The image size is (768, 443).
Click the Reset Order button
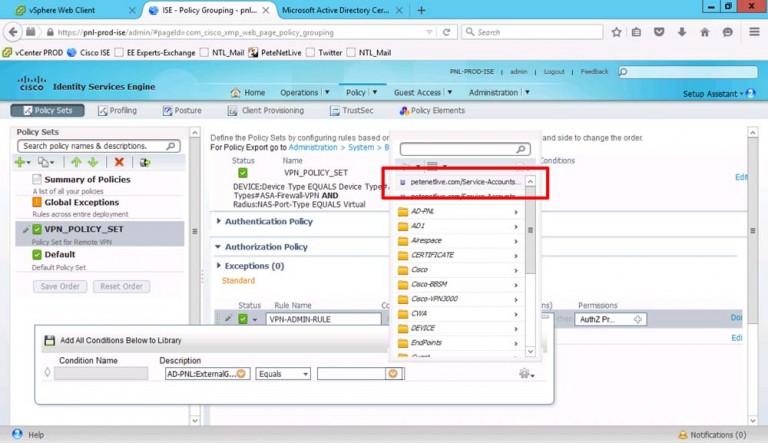pos(121,286)
